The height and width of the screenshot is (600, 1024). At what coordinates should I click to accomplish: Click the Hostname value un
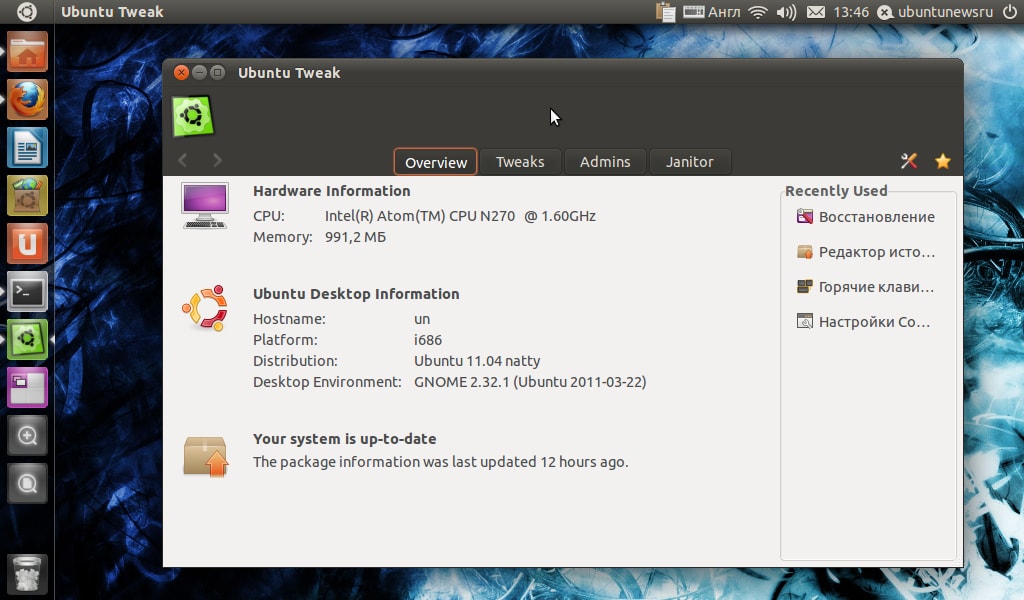422,319
